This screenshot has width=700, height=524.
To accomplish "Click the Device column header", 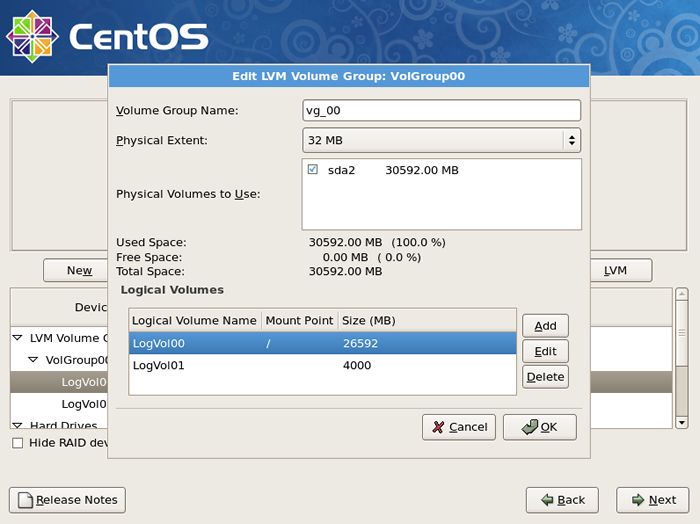I will pos(59,307).
